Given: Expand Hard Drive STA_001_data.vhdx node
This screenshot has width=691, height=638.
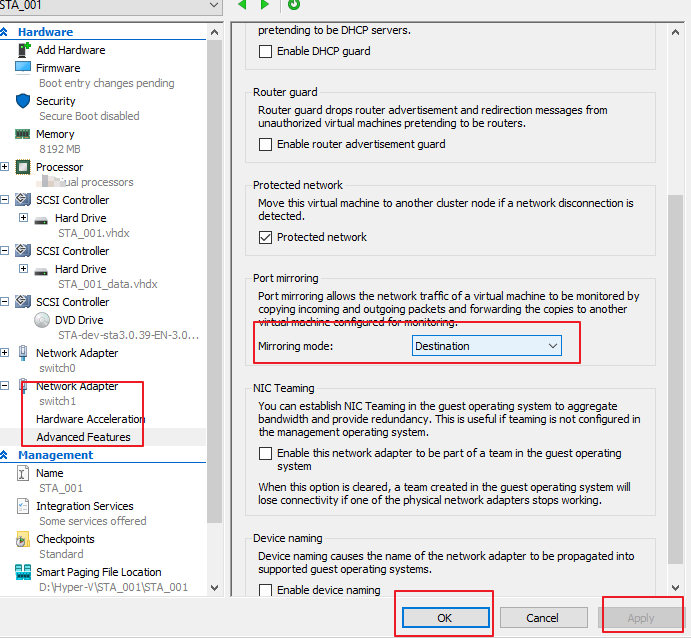Looking at the screenshot, I should click(x=23, y=269).
